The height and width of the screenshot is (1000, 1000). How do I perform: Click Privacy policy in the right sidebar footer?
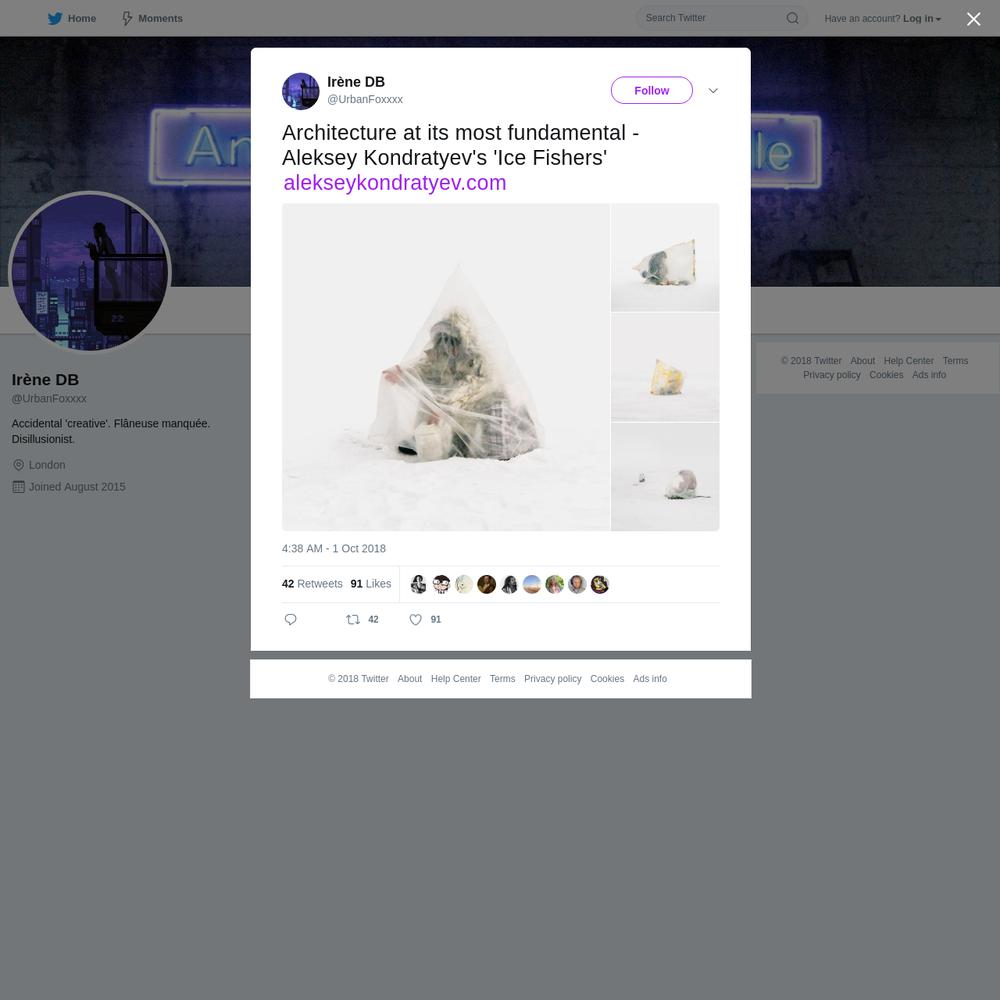point(832,374)
